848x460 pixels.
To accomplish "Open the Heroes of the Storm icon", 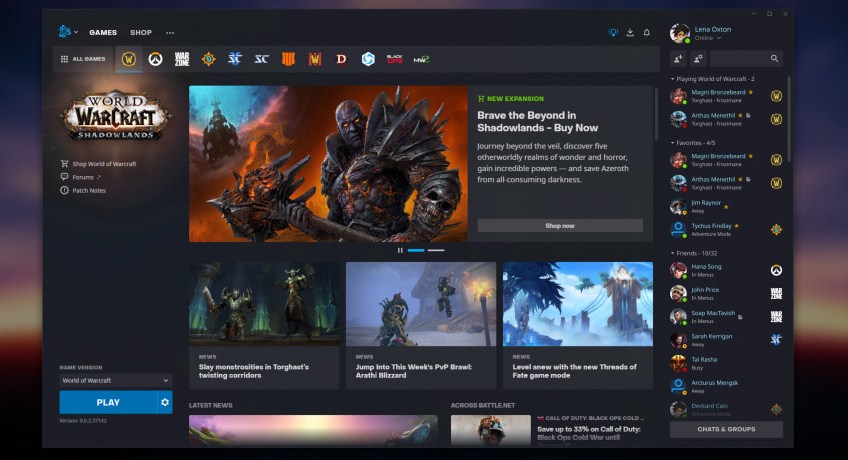I will 368,59.
